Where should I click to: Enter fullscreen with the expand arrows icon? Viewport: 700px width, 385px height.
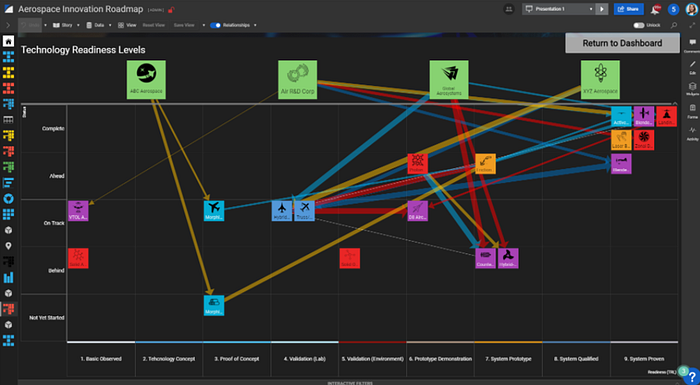(x=692, y=25)
